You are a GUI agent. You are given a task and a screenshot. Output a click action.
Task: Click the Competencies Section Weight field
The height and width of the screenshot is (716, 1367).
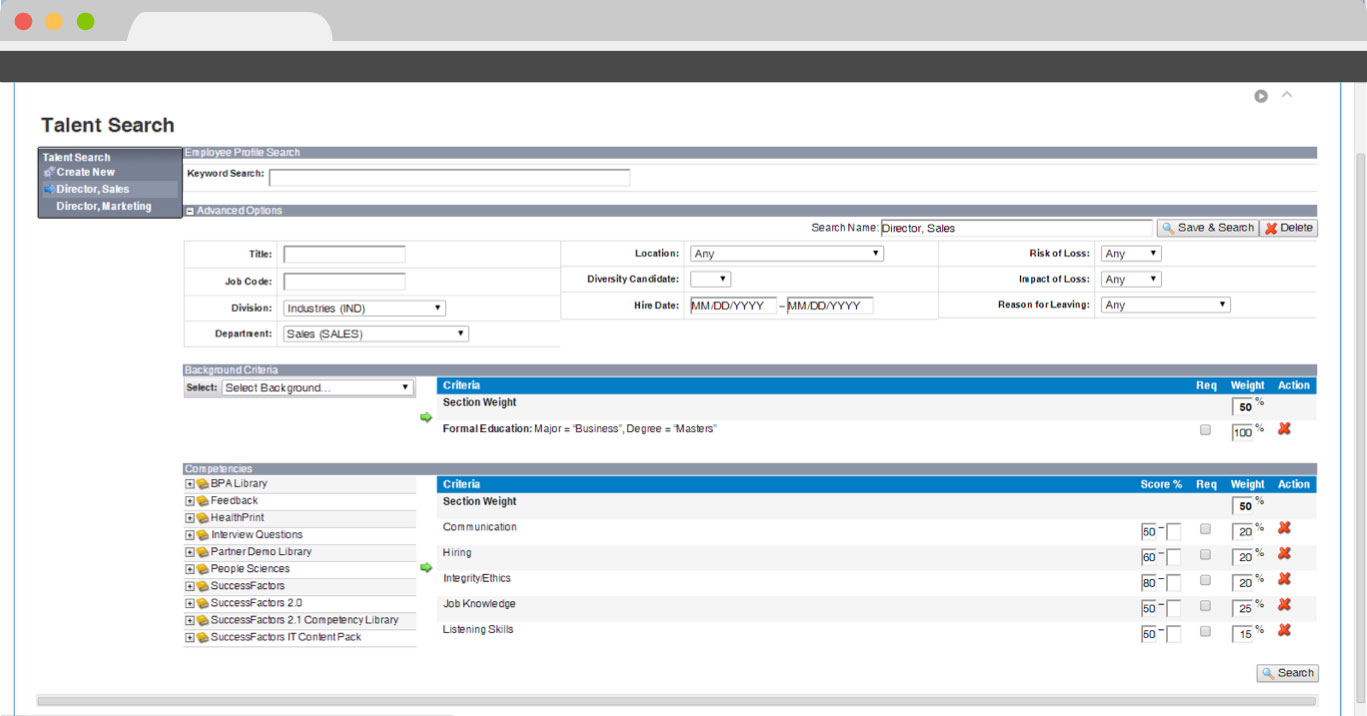pos(1243,506)
